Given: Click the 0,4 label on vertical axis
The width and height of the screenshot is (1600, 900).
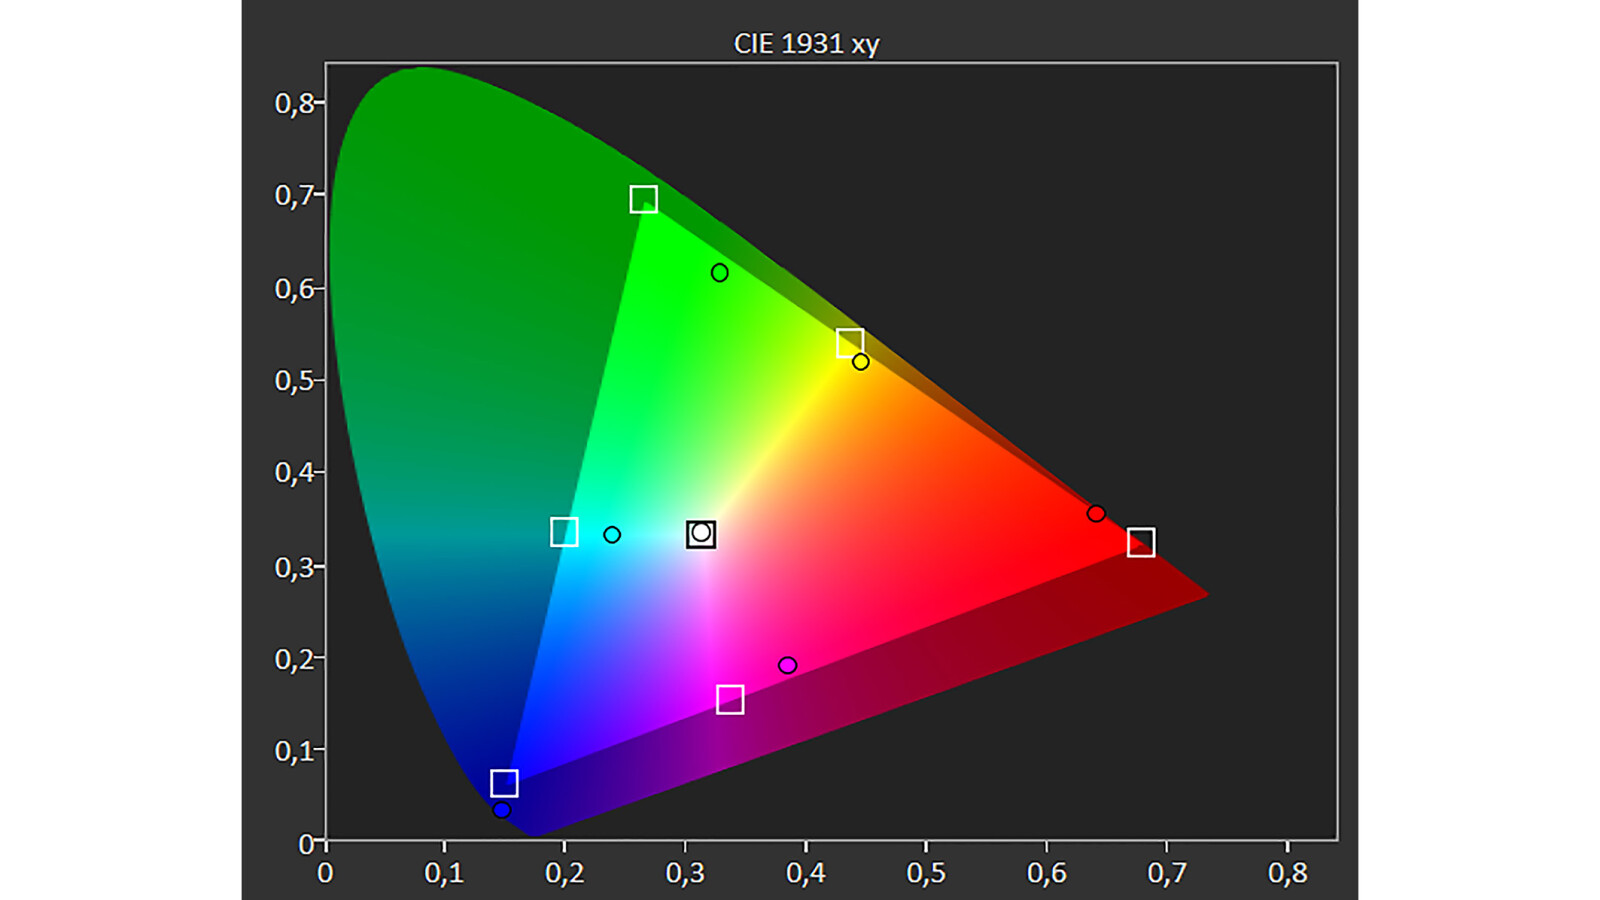Looking at the screenshot, I should tap(294, 472).
